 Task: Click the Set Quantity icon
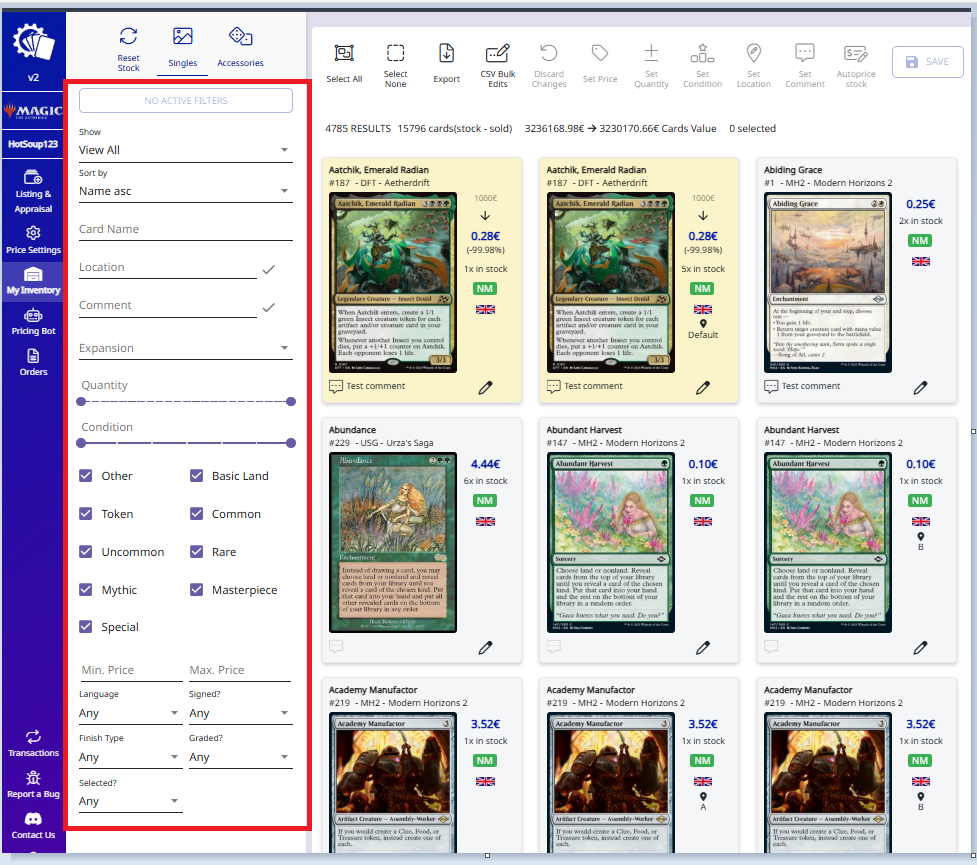pyautogui.click(x=651, y=53)
